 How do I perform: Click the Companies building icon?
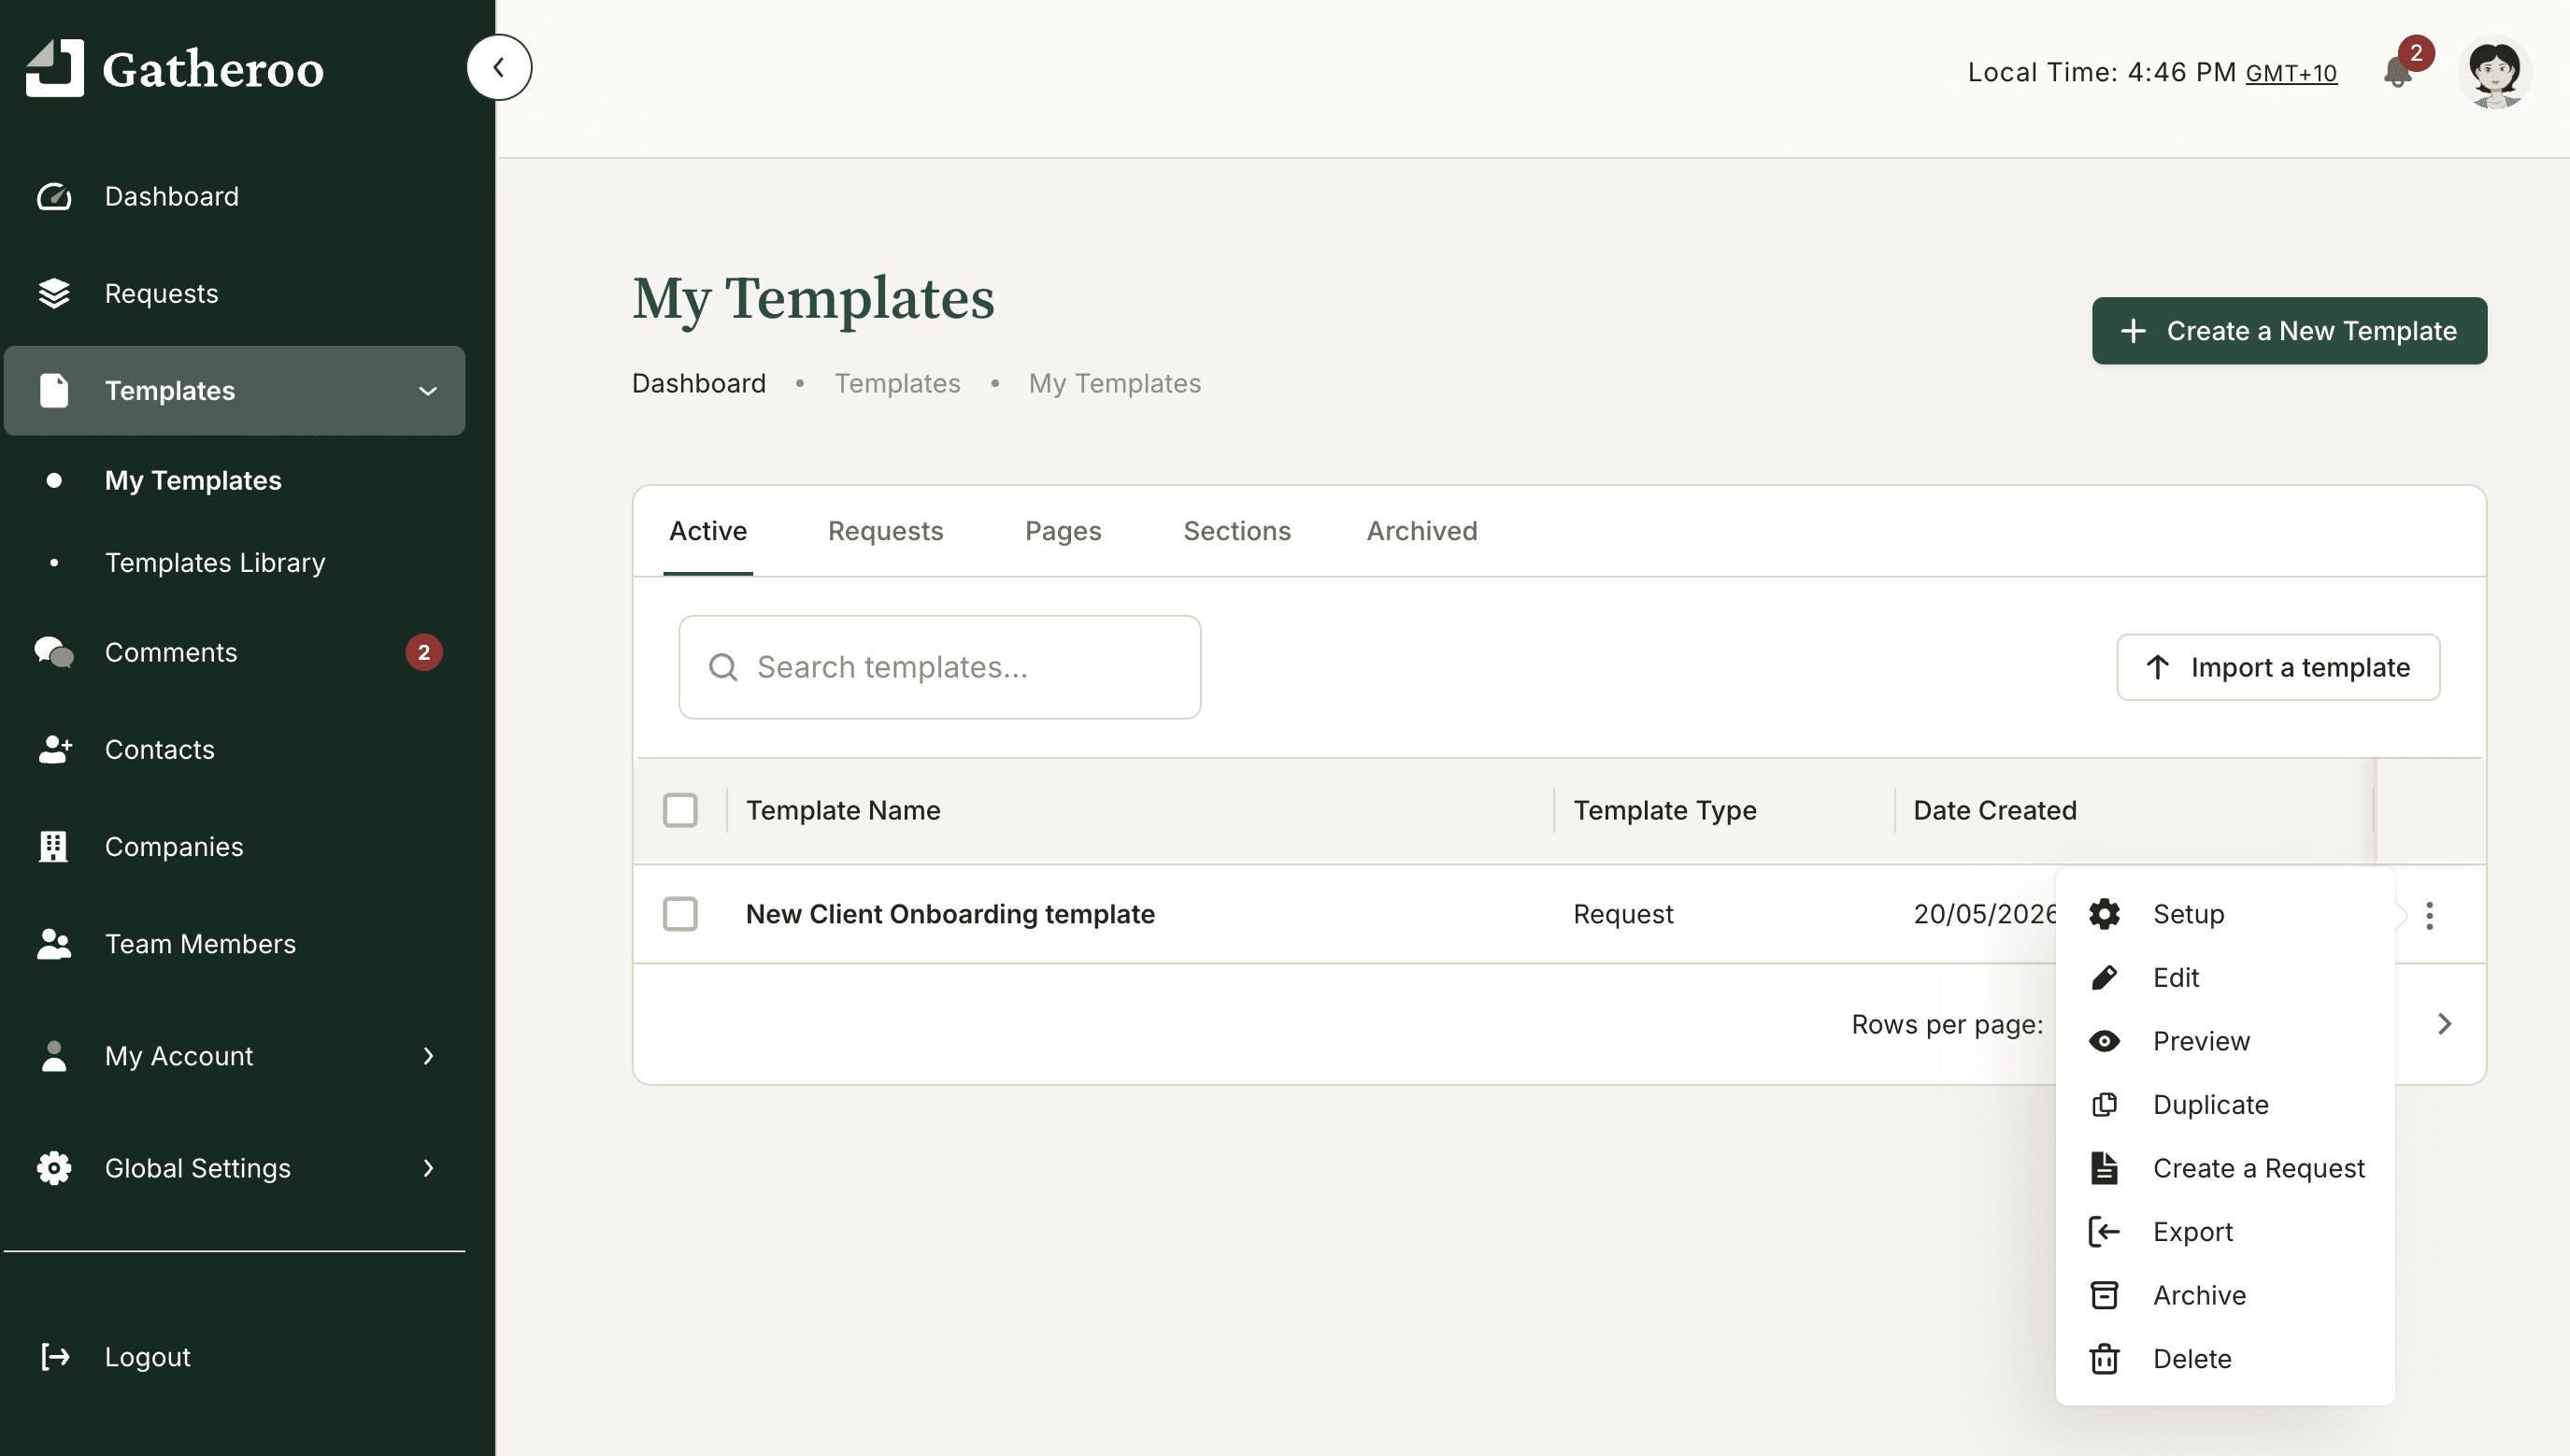pyautogui.click(x=53, y=846)
